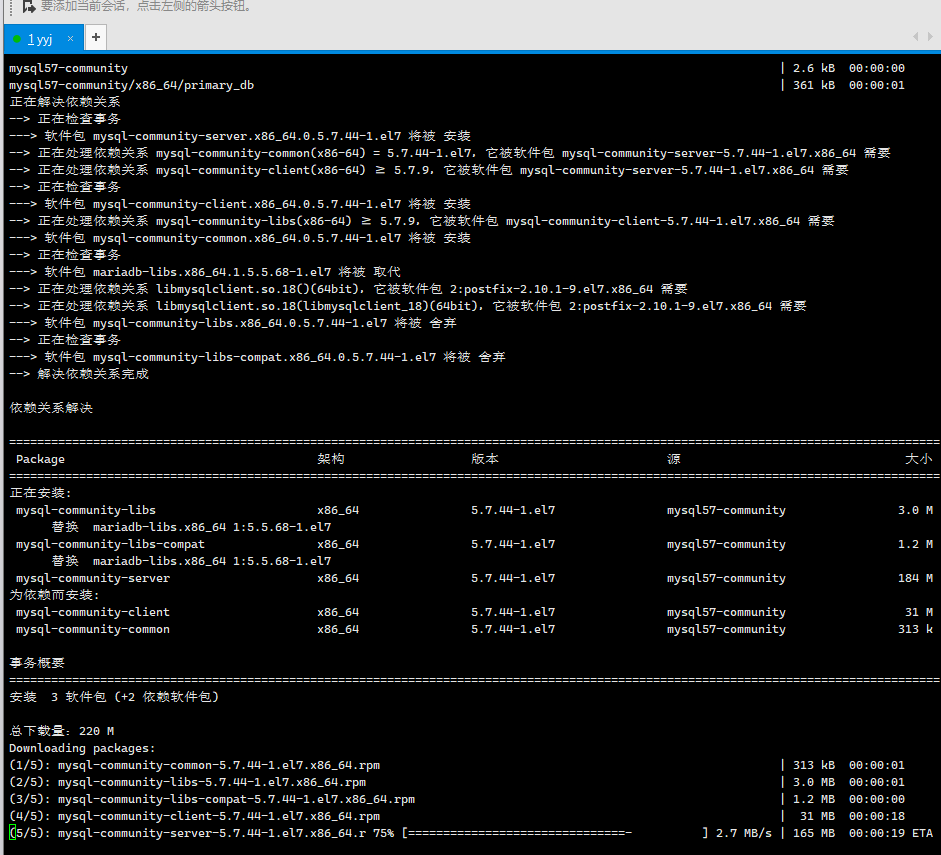Click the '正在解决依赖关系' line
Viewport: 941px width, 855px height.
[65, 102]
